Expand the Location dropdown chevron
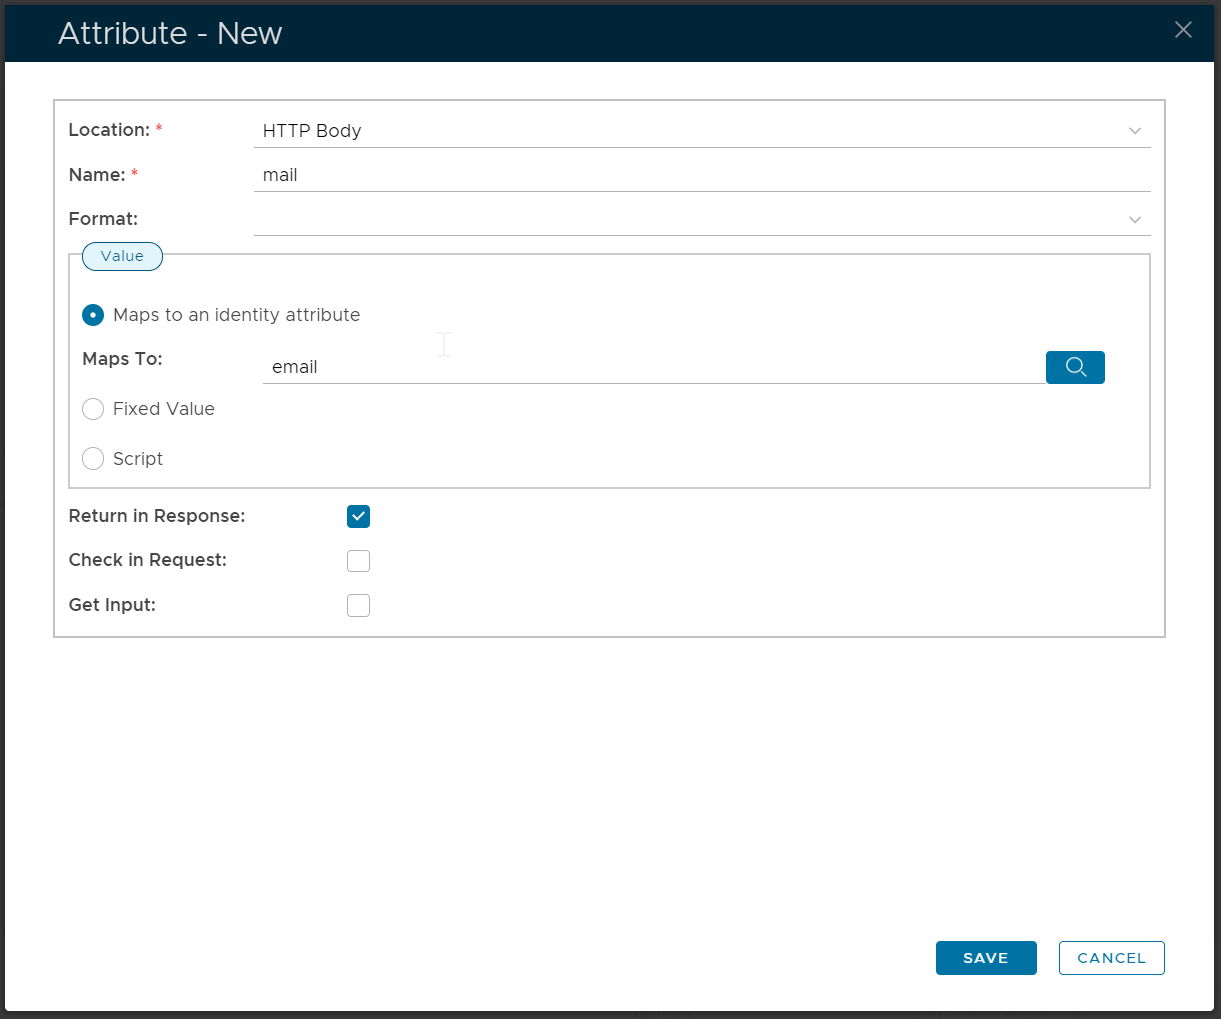 (x=1135, y=131)
